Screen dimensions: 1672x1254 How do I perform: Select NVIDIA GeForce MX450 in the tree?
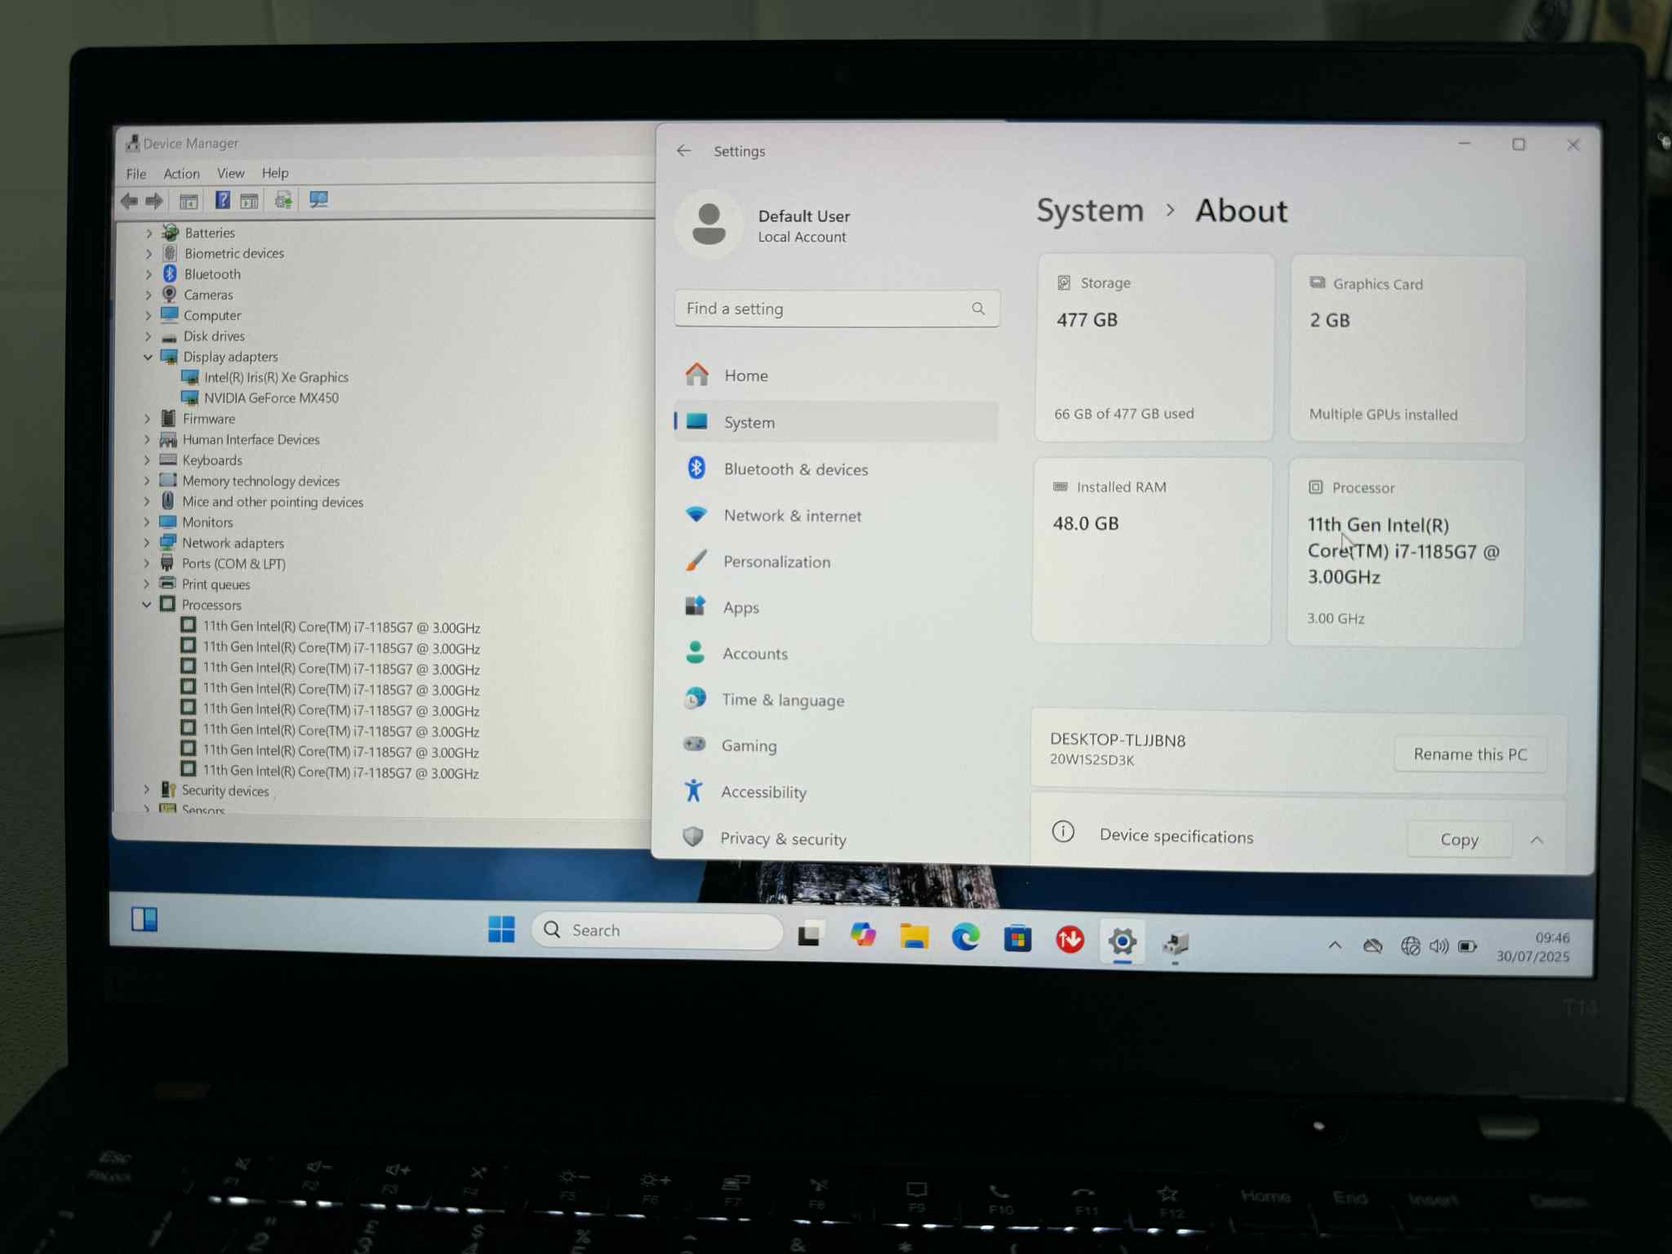point(271,398)
